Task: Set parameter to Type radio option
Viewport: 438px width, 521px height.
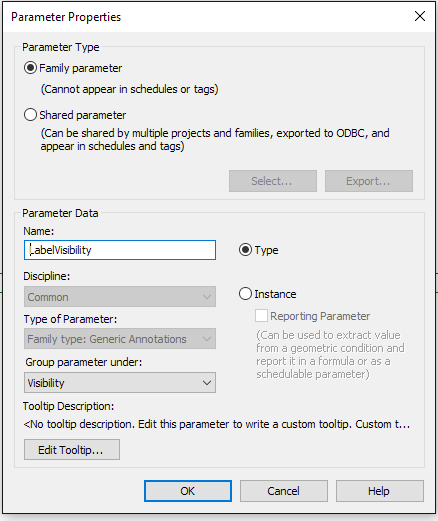Action: (x=245, y=250)
